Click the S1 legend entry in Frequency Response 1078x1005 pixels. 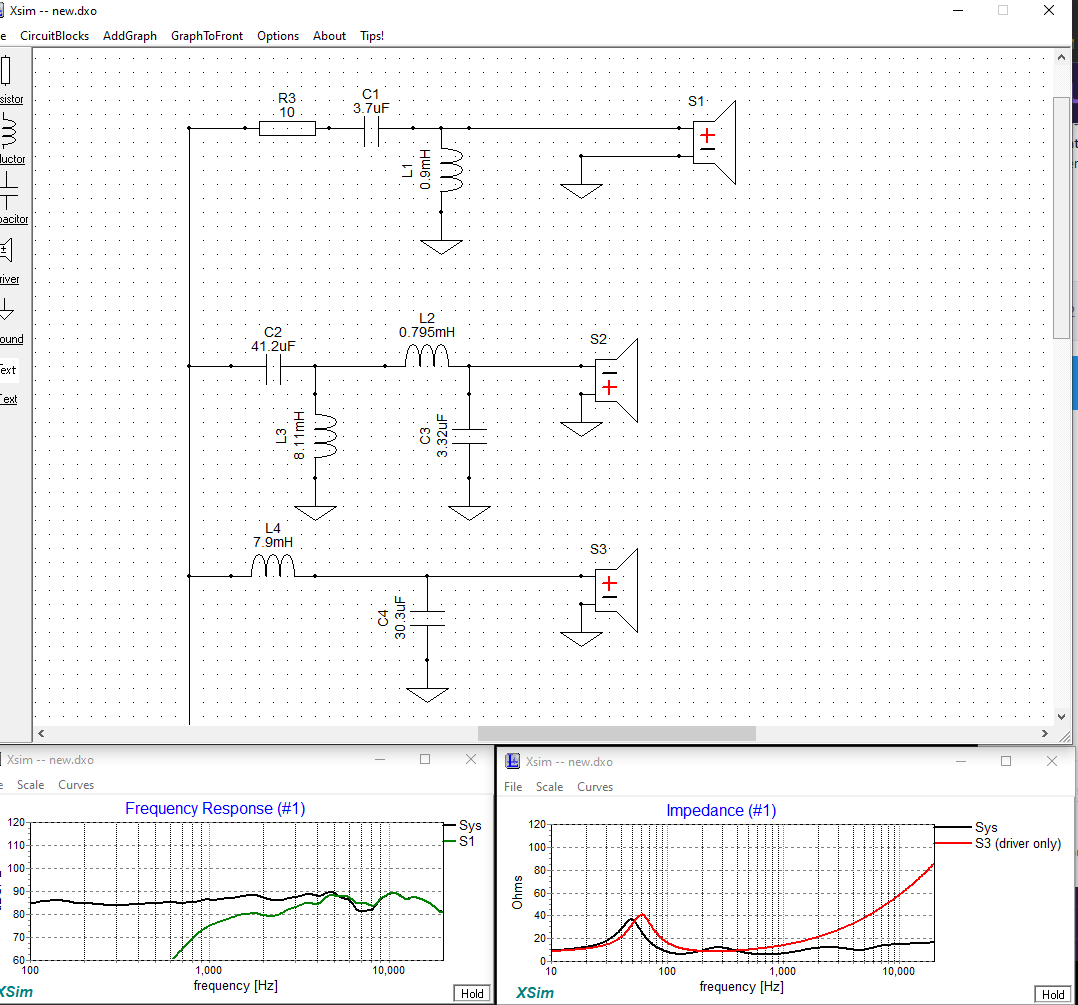coord(461,841)
